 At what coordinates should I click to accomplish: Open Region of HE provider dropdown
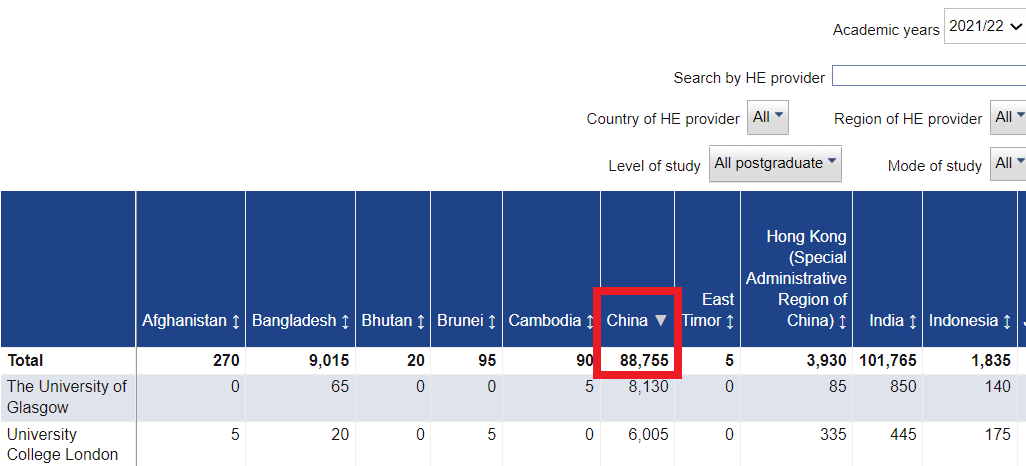point(1008,118)
